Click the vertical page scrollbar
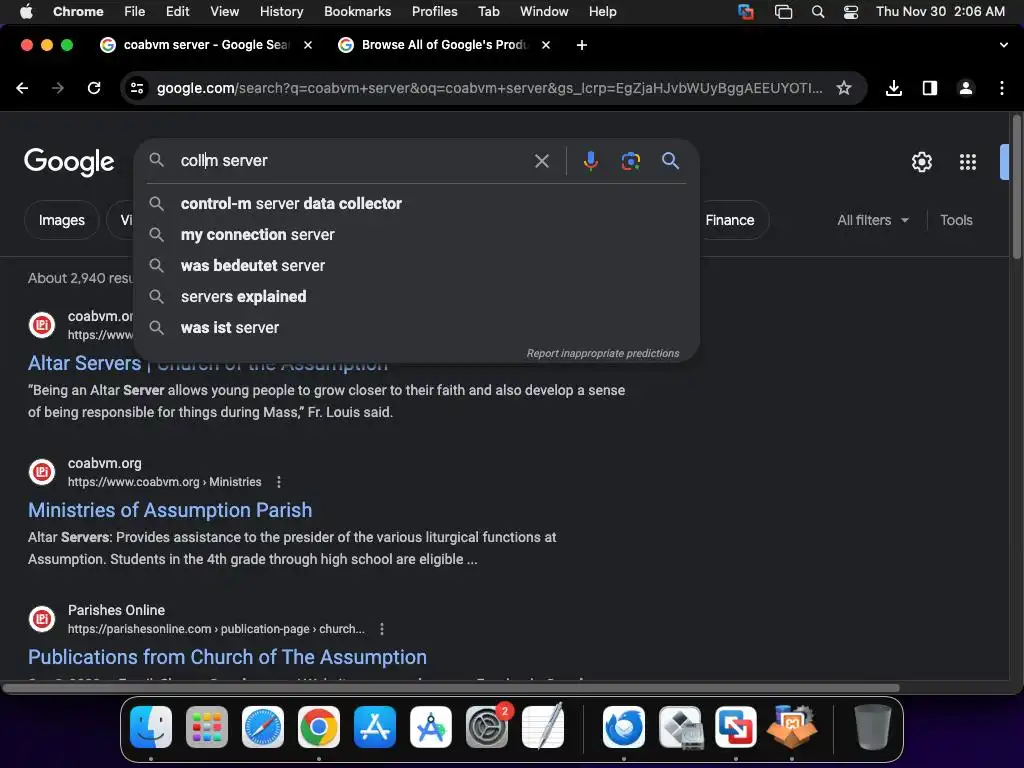This screenshot has width=1024, height=768. [1016, 186]
